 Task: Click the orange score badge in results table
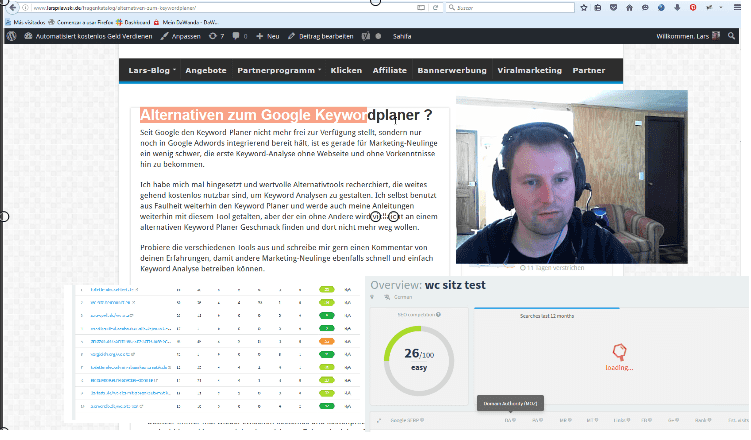326,341
